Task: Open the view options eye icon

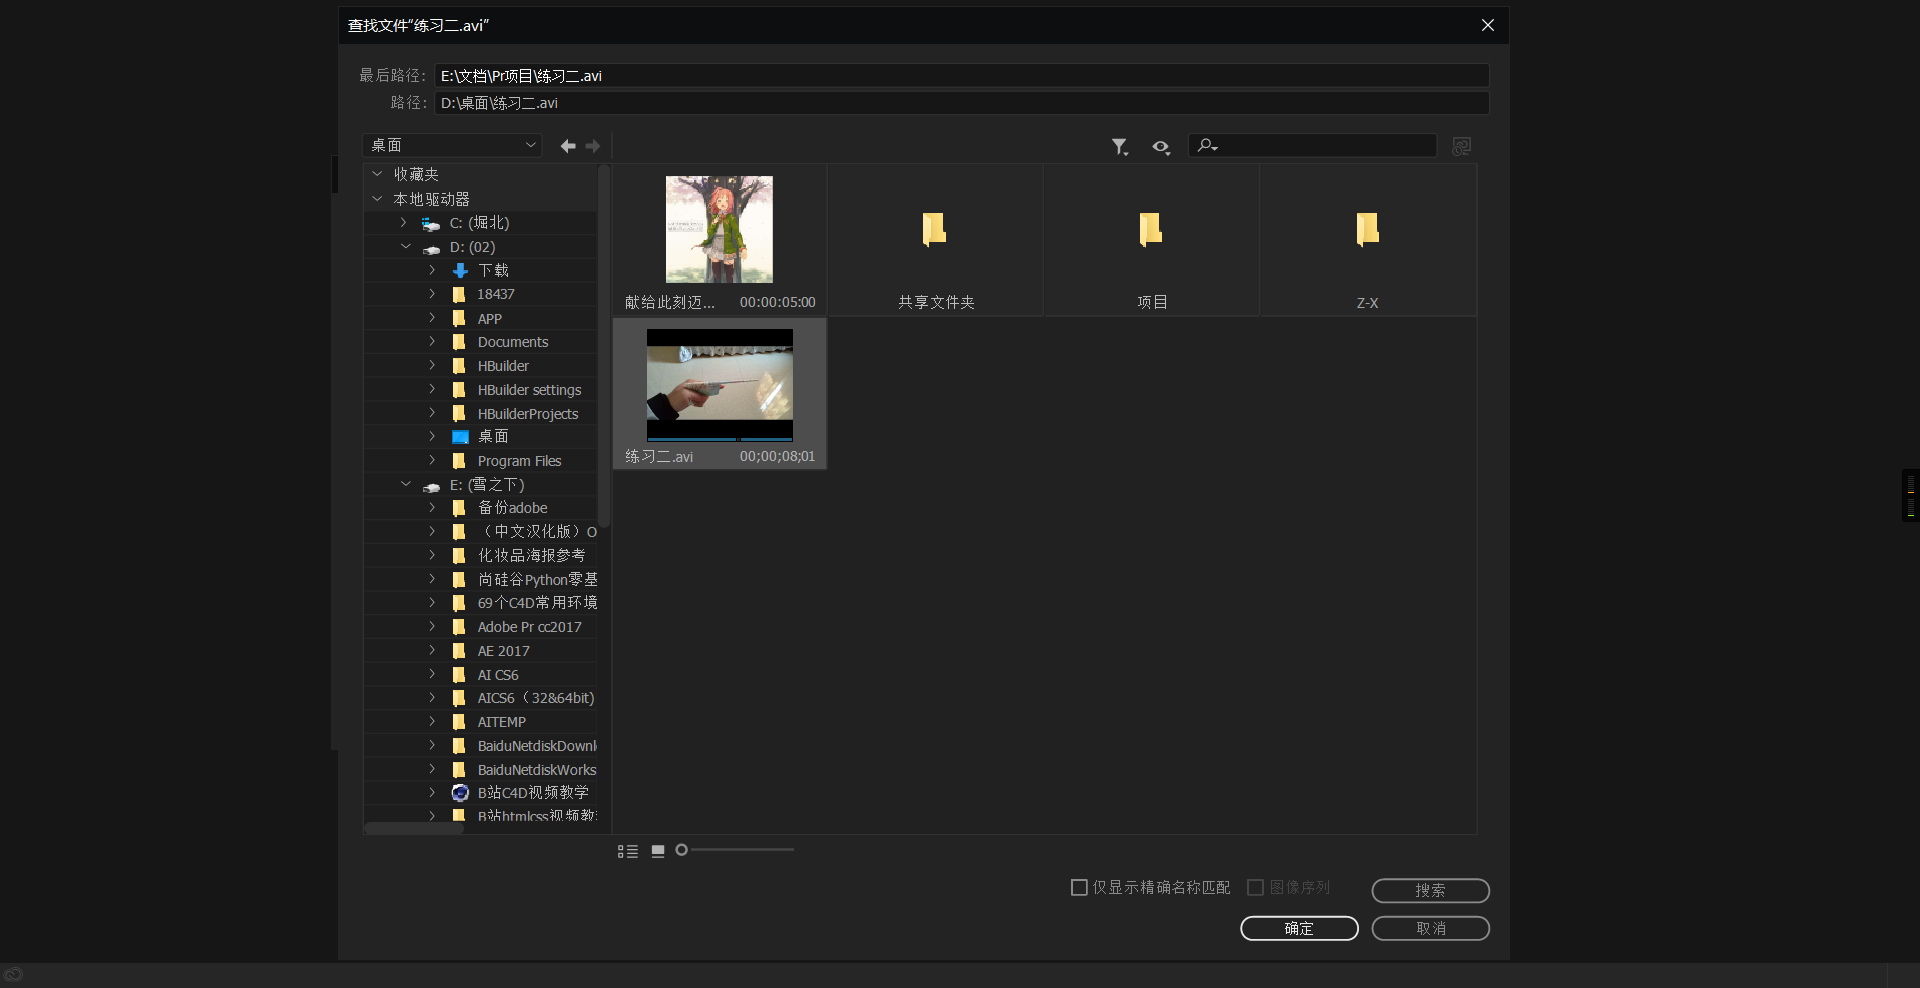Action: pyautogui.click(x=1160, y=147)
